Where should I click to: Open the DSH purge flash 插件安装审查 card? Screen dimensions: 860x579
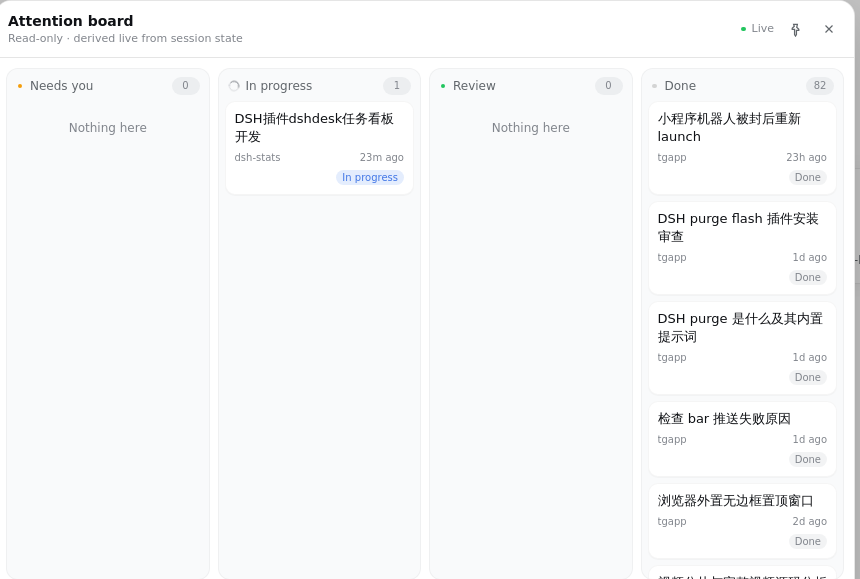click(x=742, y=248)
